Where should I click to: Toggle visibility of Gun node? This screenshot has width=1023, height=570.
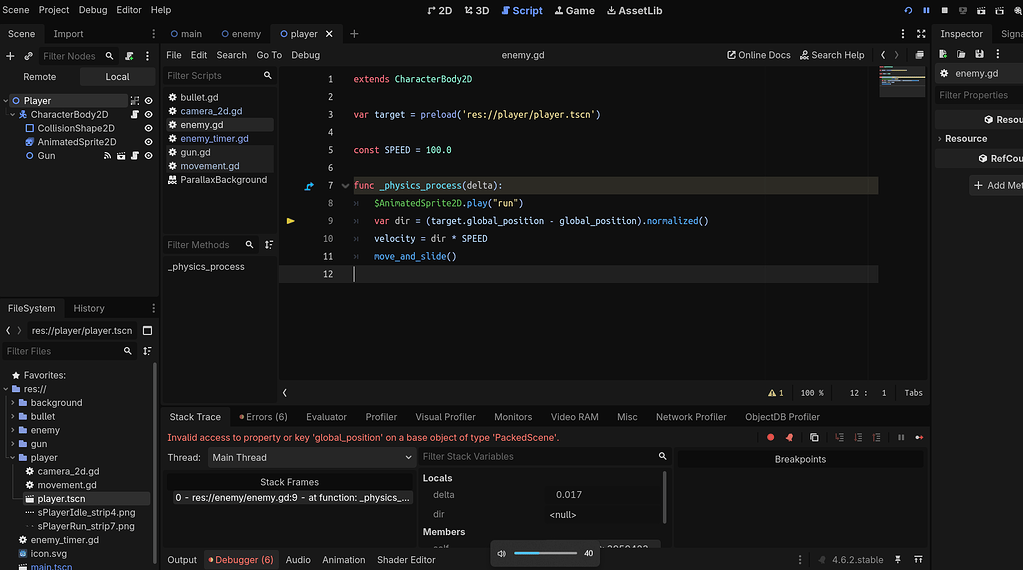[148, 156]
